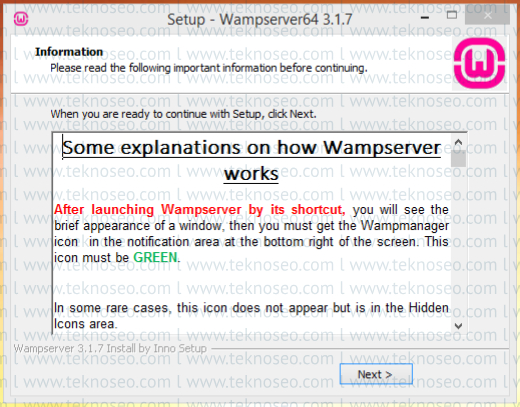Click the information text scrollbar thumb
Viewport: 520px width, 407px height.
click(x=458, y=158)
